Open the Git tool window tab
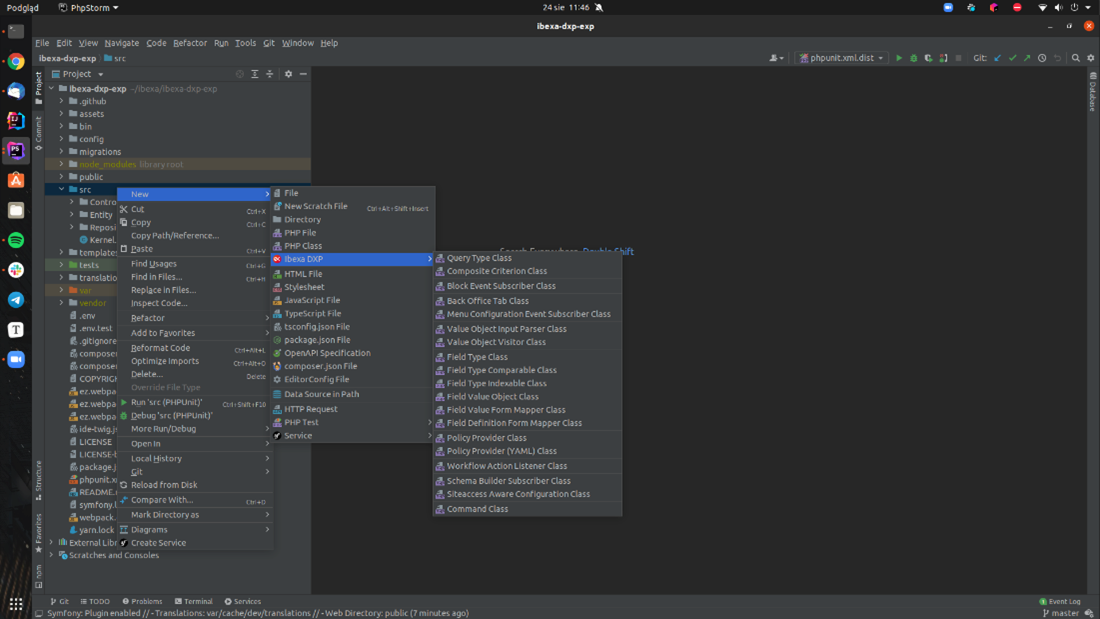This screenshot has height=619, width=1100. [60, 601]
